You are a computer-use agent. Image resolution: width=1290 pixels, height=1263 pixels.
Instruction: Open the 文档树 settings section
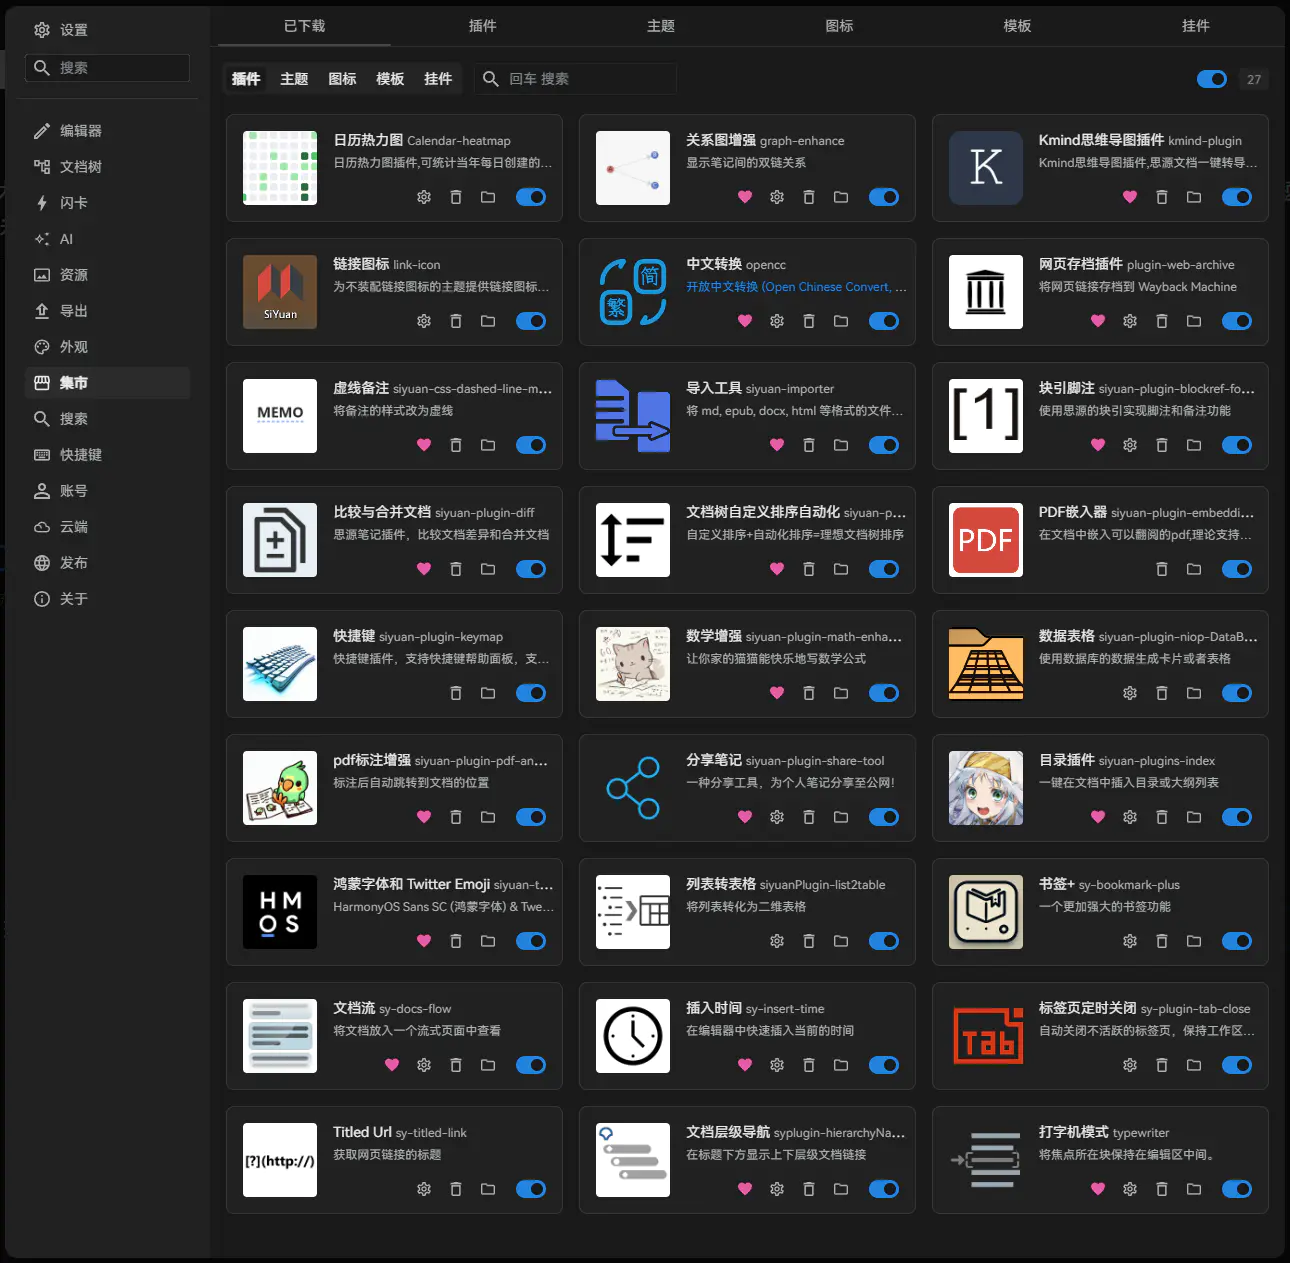coord(107,167)
